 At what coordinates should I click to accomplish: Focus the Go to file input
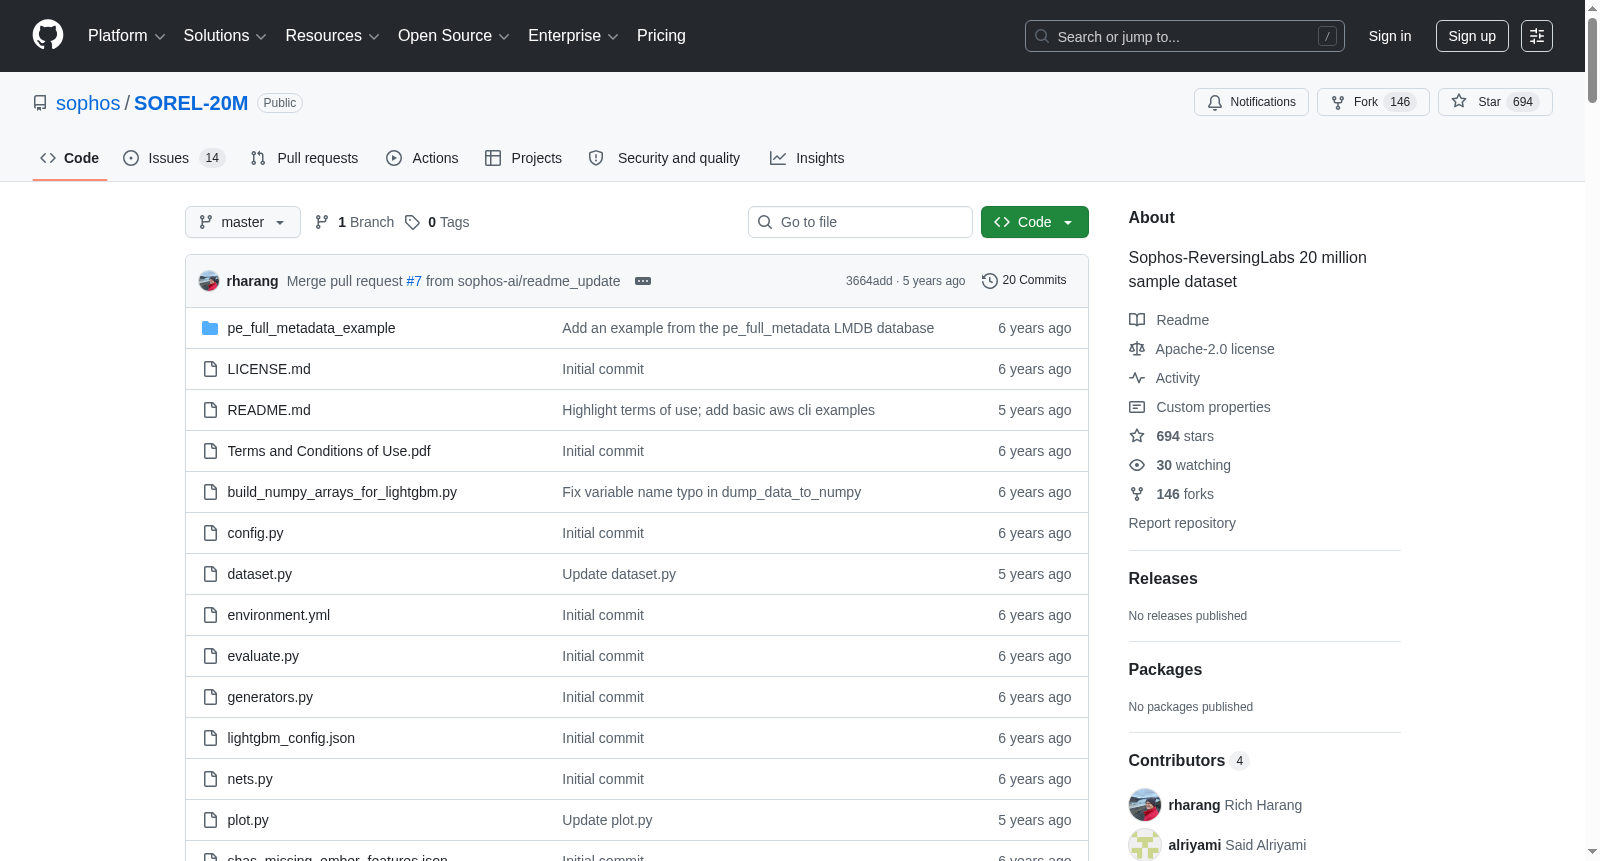click(860, 222)
